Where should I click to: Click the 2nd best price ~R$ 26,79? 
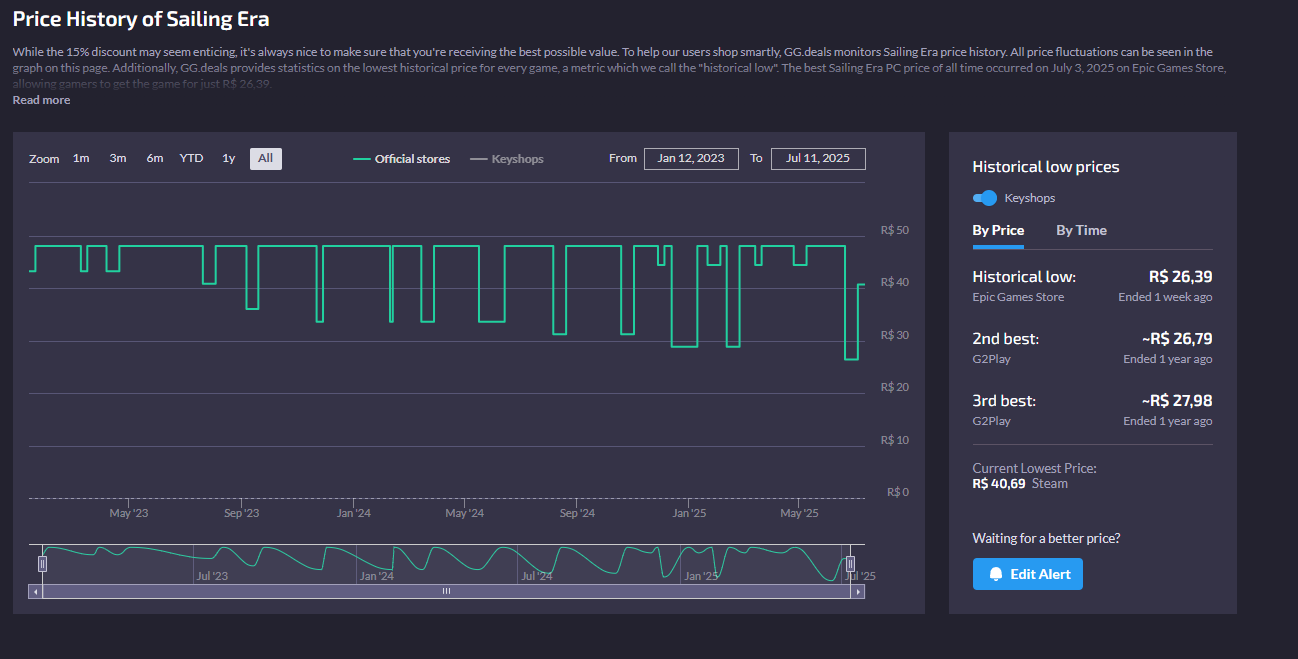pyautogui.click(x=1177, y=339)
